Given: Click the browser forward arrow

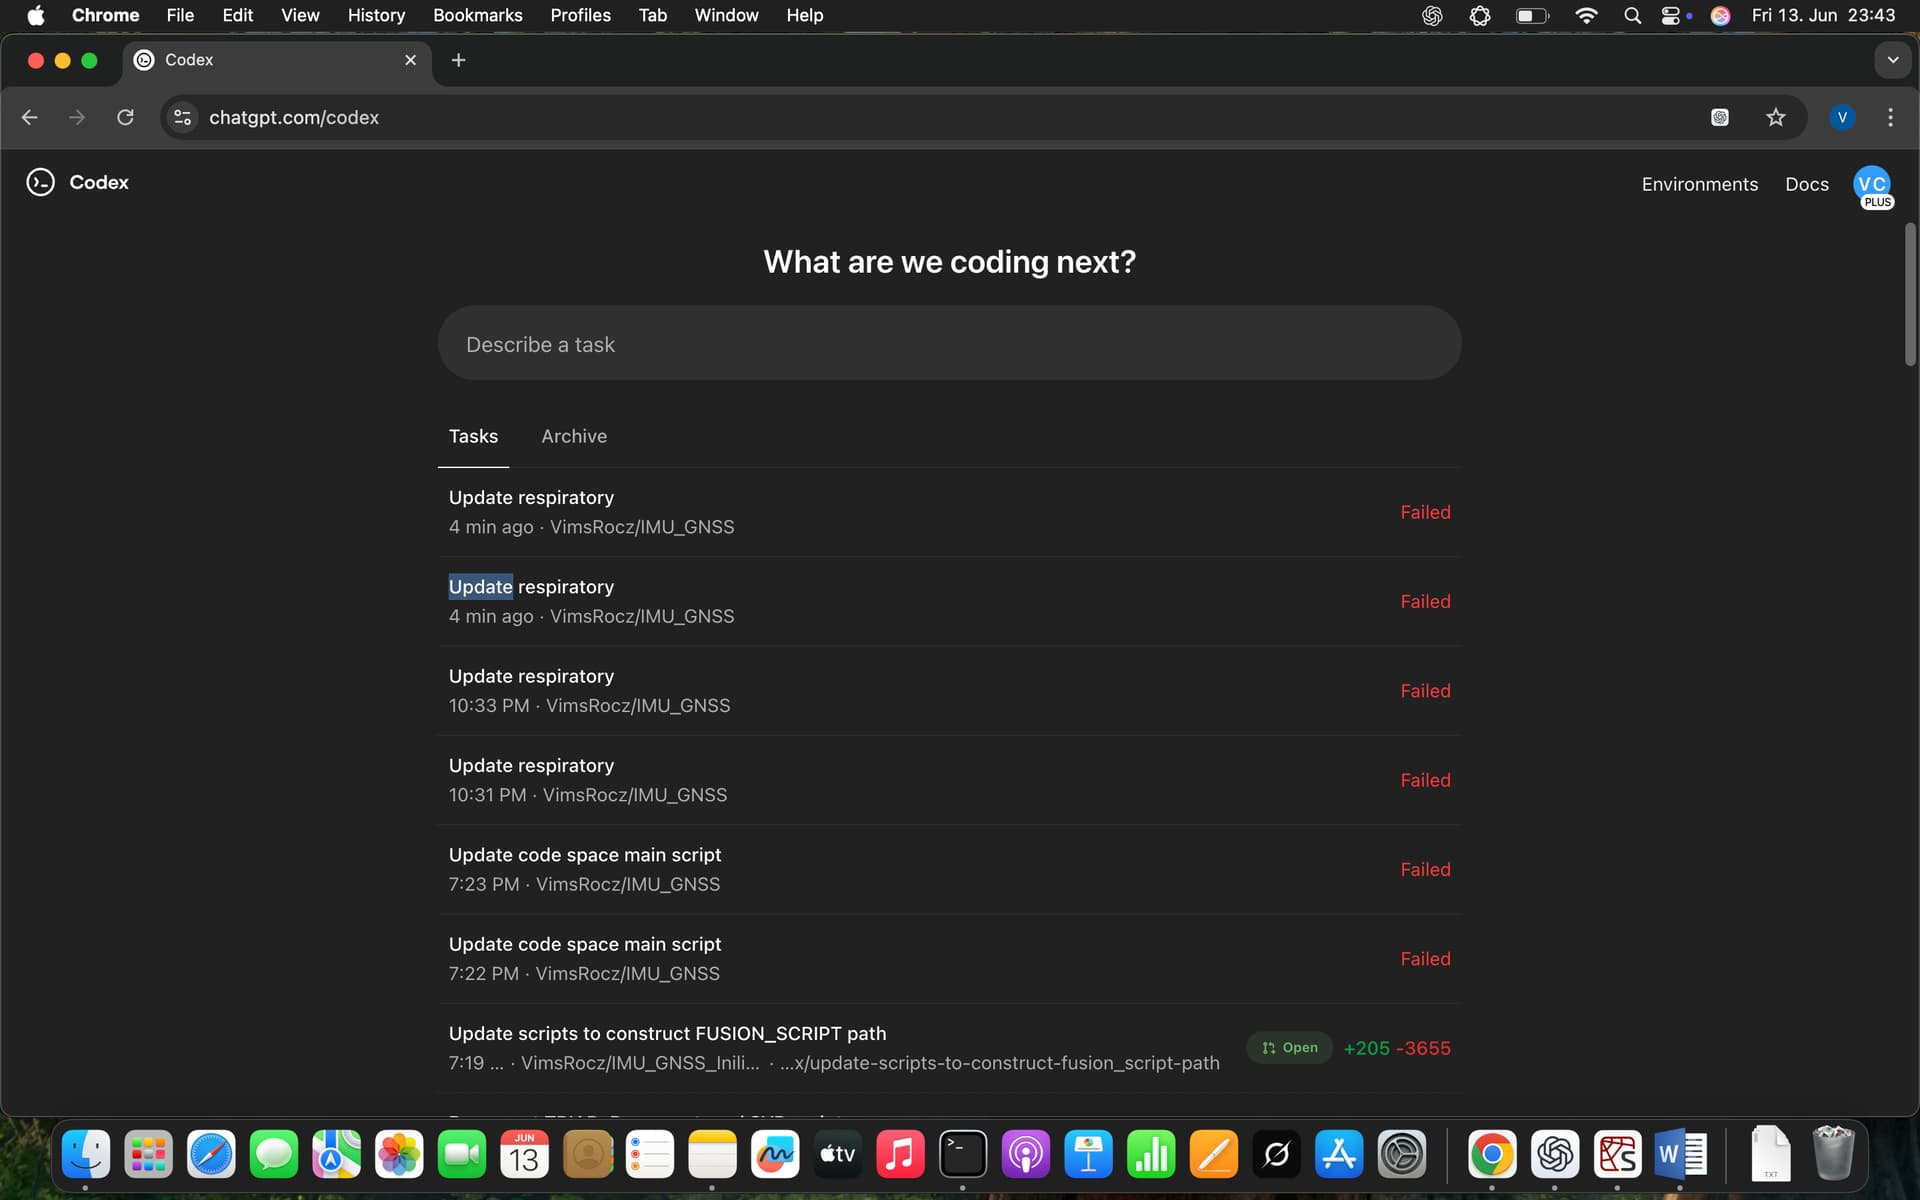Looking at the screenshot, I should [77, 117].
